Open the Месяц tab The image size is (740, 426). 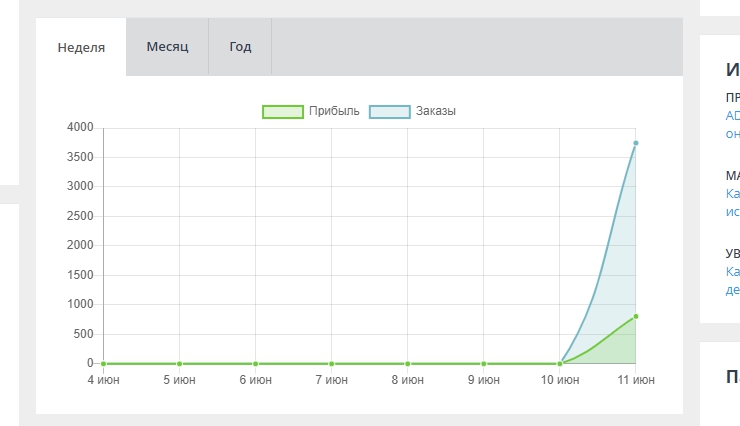pyautogui.click(x=167, y=47)
